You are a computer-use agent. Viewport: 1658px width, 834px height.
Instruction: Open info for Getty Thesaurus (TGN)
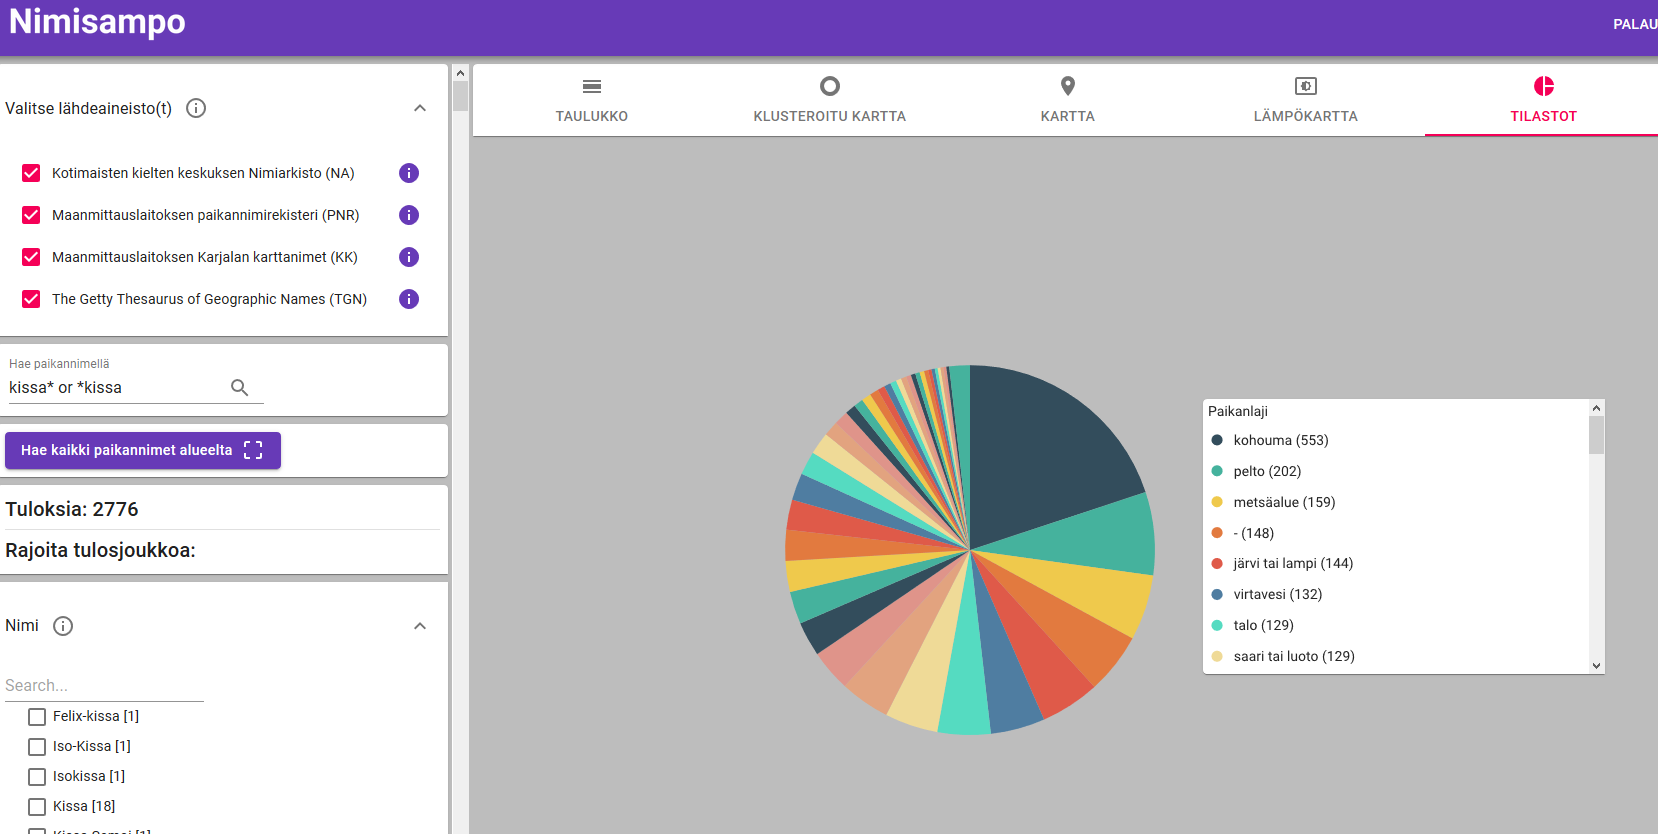pos(409,299)
